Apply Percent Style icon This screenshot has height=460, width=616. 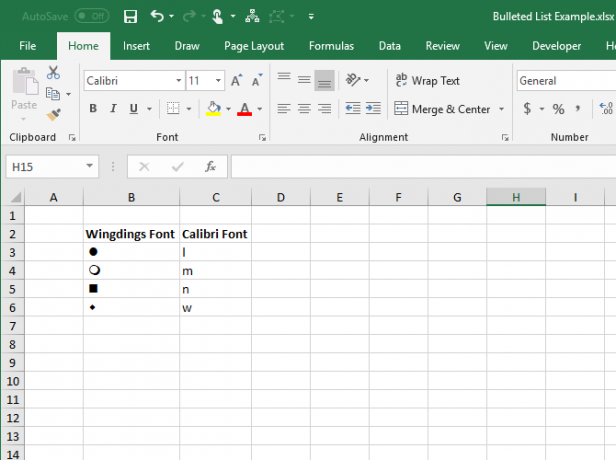pos(558,109)
